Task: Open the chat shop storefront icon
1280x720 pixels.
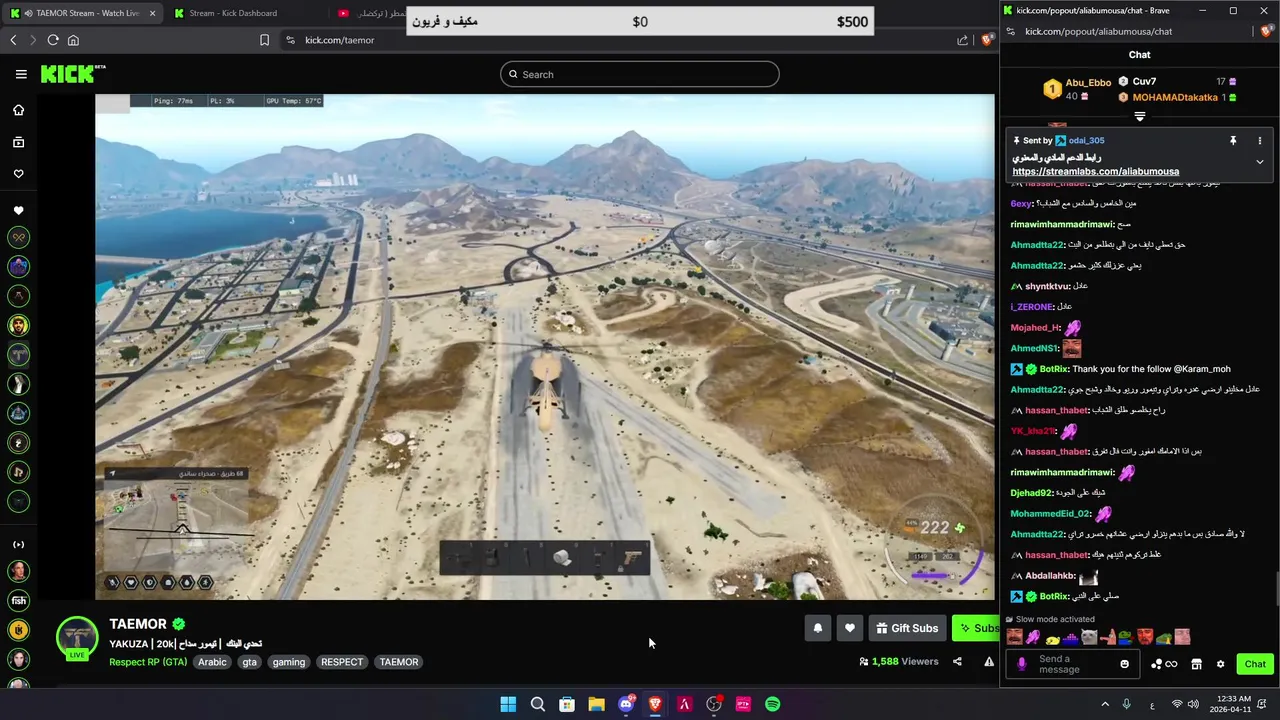Action: (x=1196, y=664)
